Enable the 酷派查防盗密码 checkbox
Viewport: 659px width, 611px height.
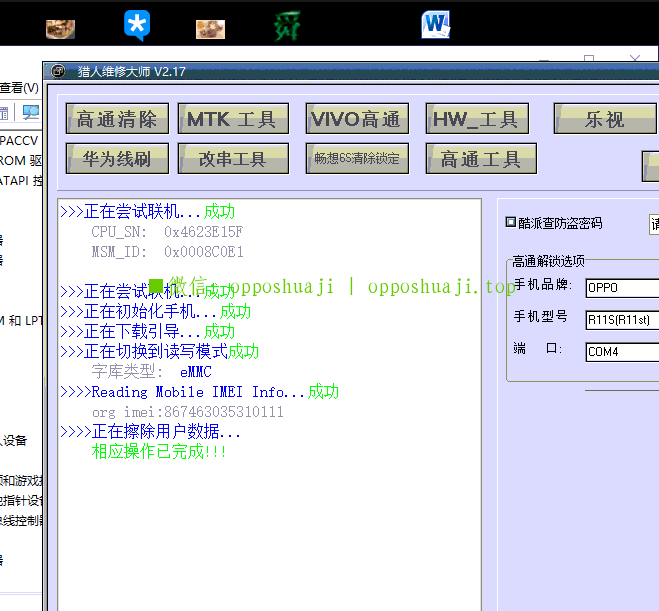pos(511,222)
